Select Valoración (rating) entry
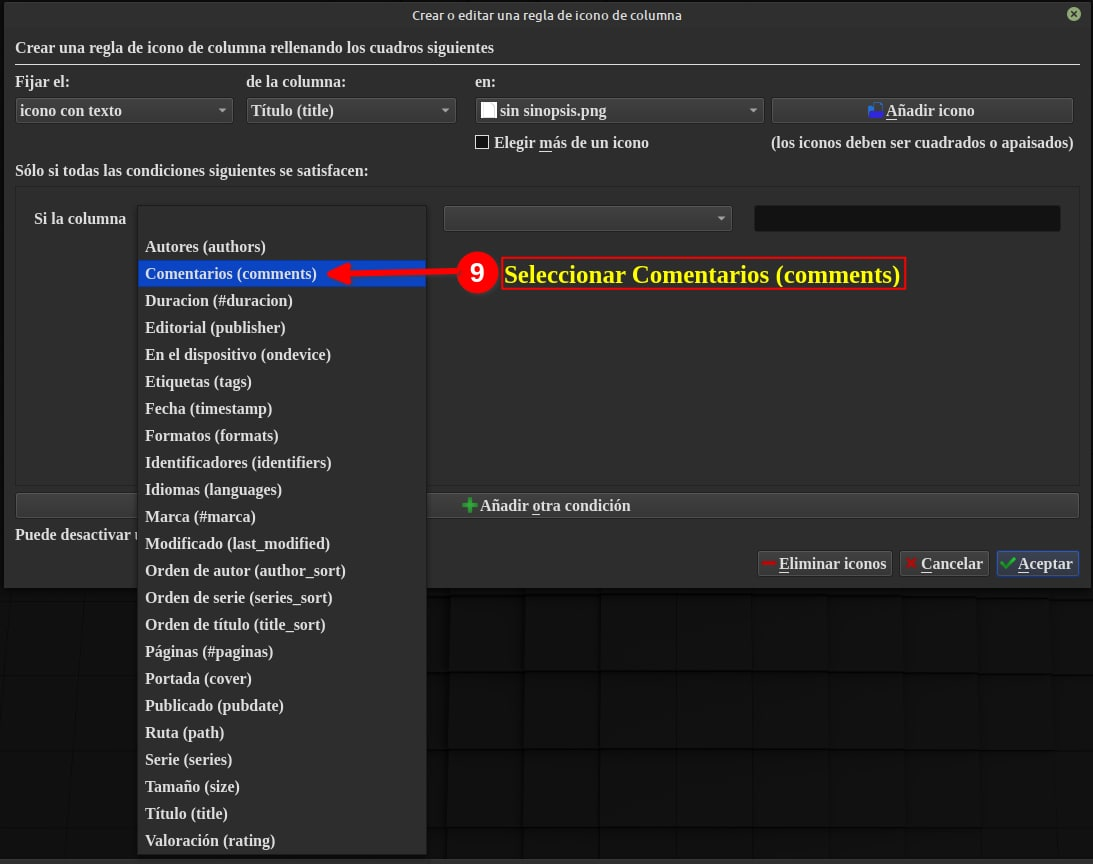The height and width of the screenshot is (864, 1093). pos(210,840)
